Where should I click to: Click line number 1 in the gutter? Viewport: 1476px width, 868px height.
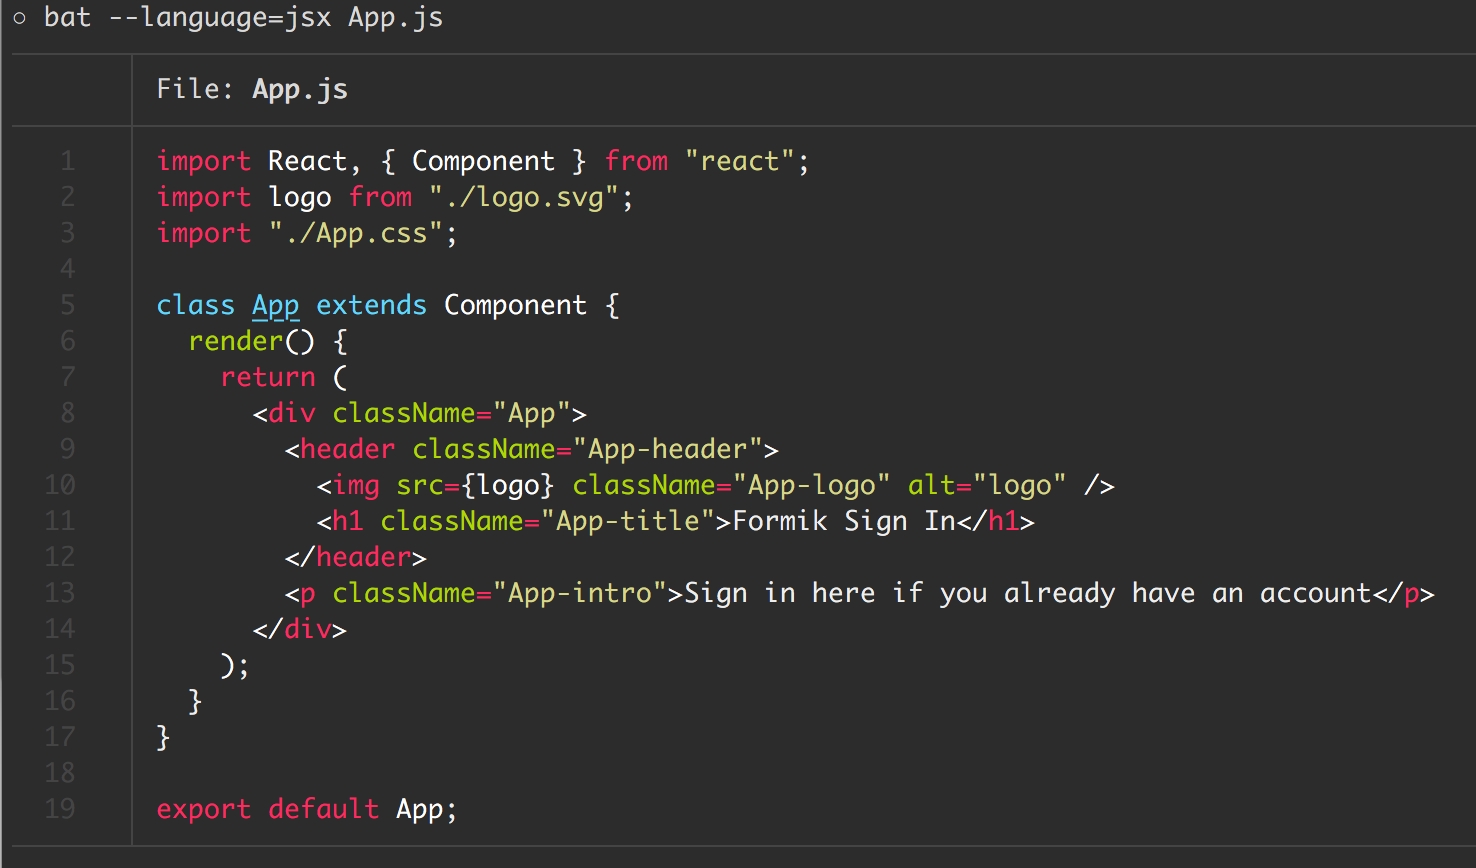(67, 161)
